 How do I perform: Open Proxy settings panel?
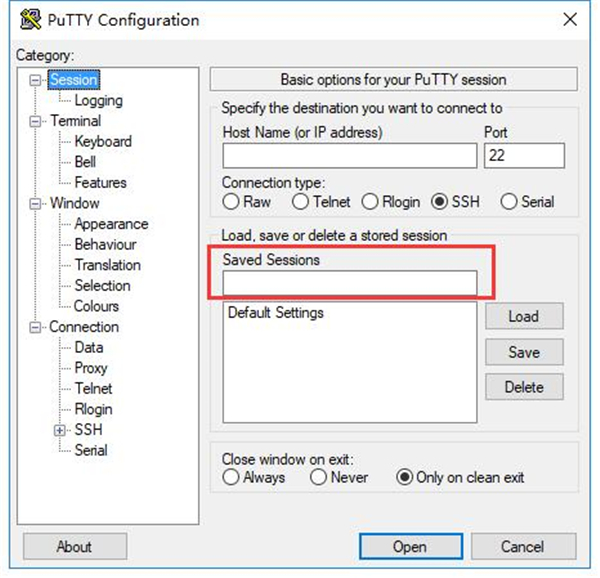(93, 368)
